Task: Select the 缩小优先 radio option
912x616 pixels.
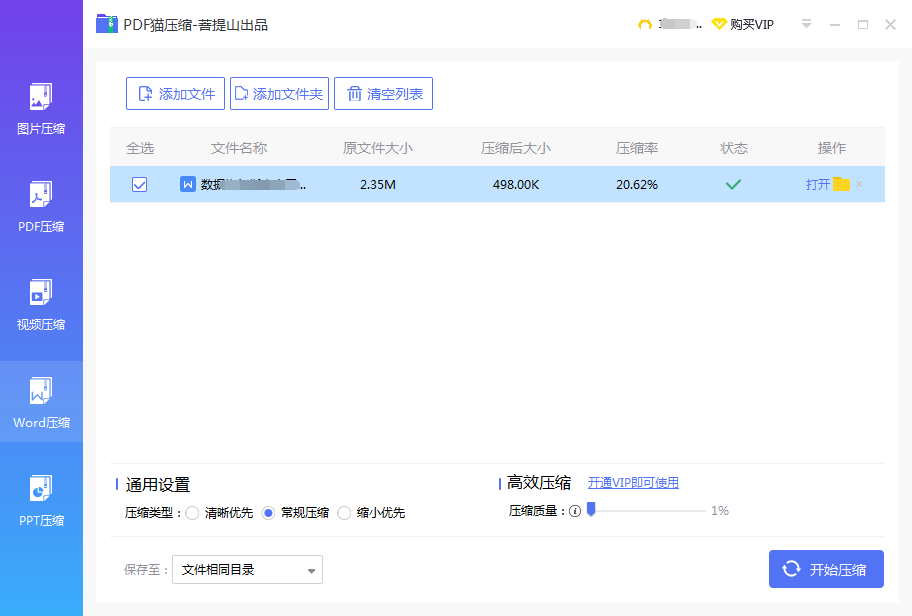Action: click(344, 513)
